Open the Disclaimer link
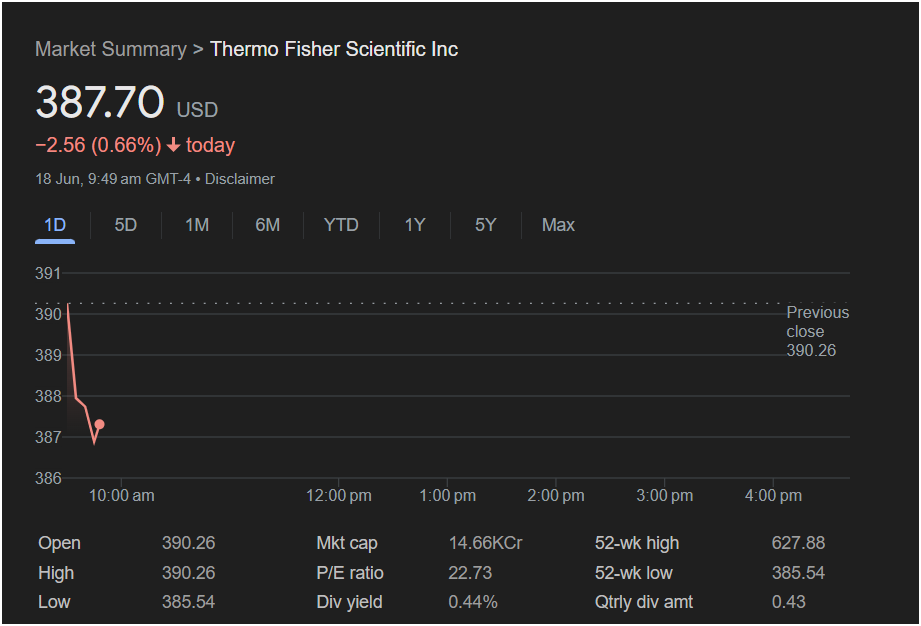 coord(240,179)
